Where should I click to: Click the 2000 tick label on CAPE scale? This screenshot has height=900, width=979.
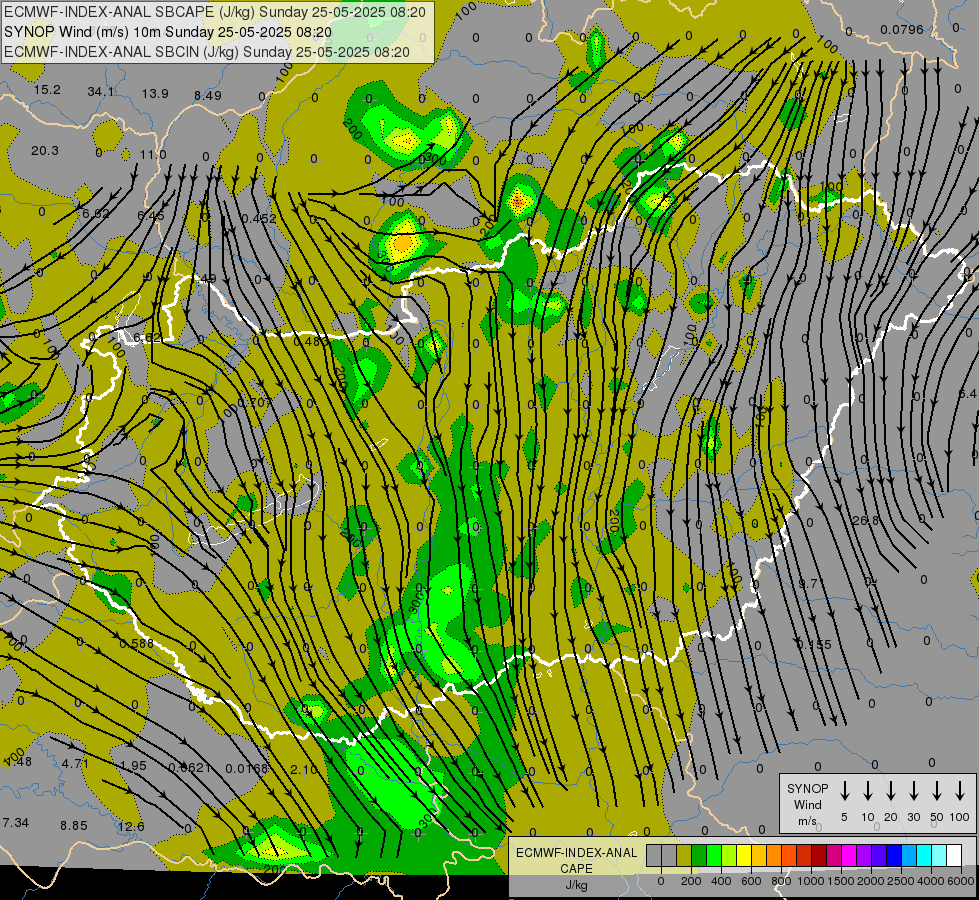pos(870,881)
